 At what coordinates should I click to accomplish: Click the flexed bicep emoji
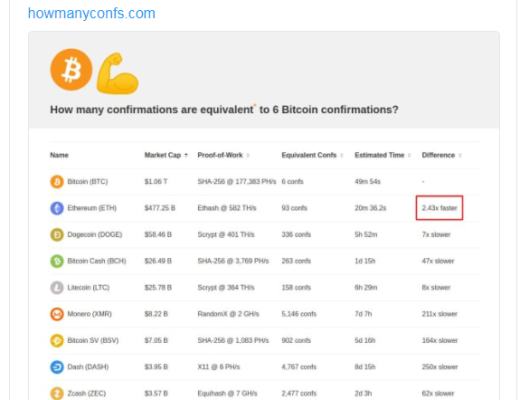(117, 73)
